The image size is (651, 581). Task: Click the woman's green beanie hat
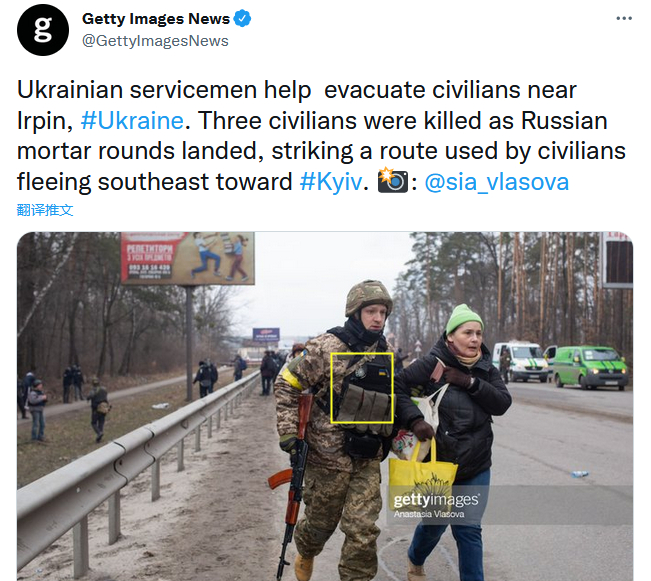464,319
